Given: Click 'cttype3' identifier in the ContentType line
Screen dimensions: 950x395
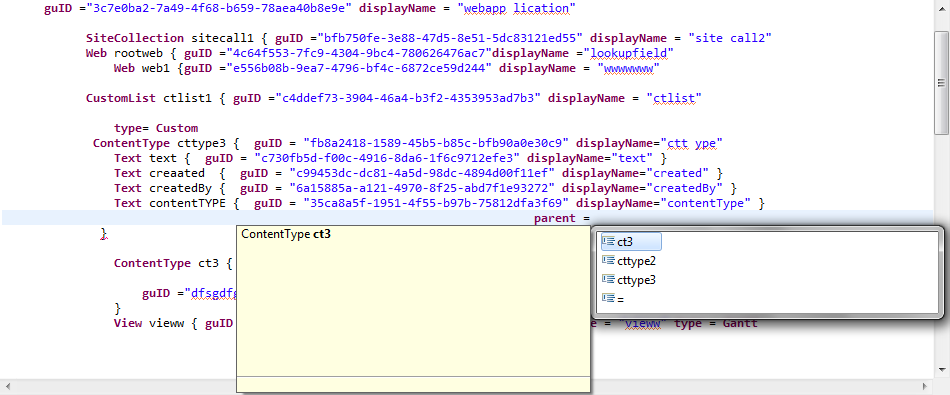Looking at the screenshot, I should 201,143.
